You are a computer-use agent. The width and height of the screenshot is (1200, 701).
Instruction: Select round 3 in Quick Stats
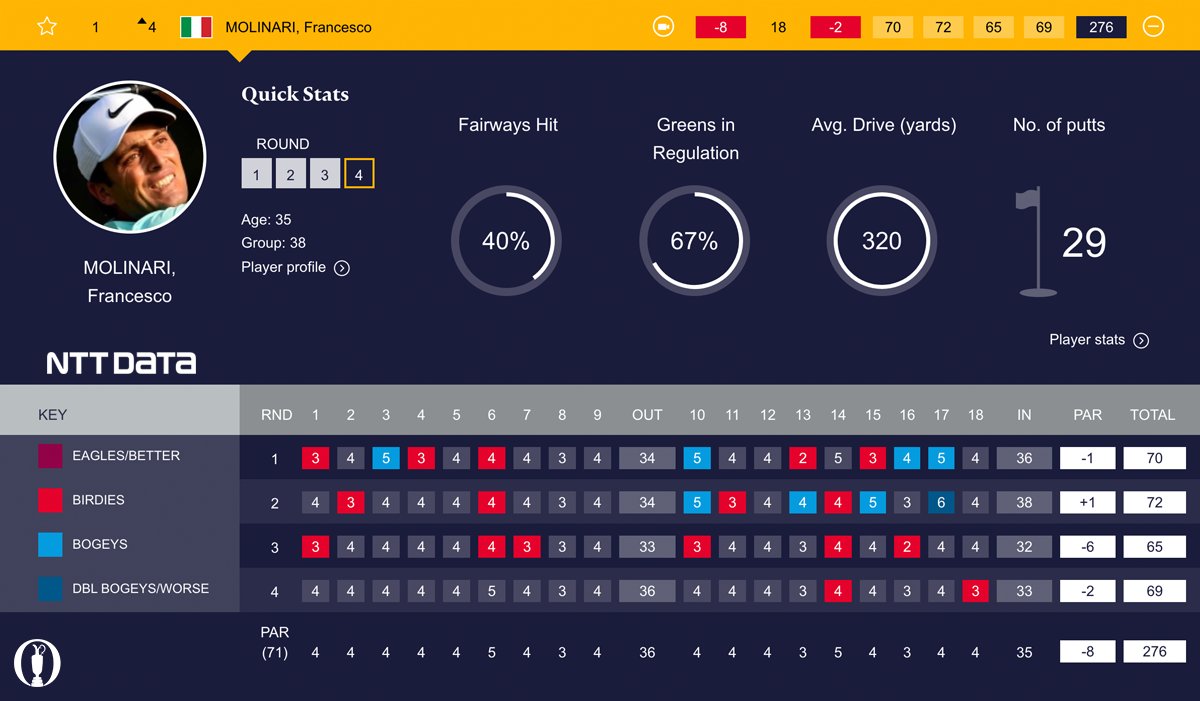click(x=324, y=174)
